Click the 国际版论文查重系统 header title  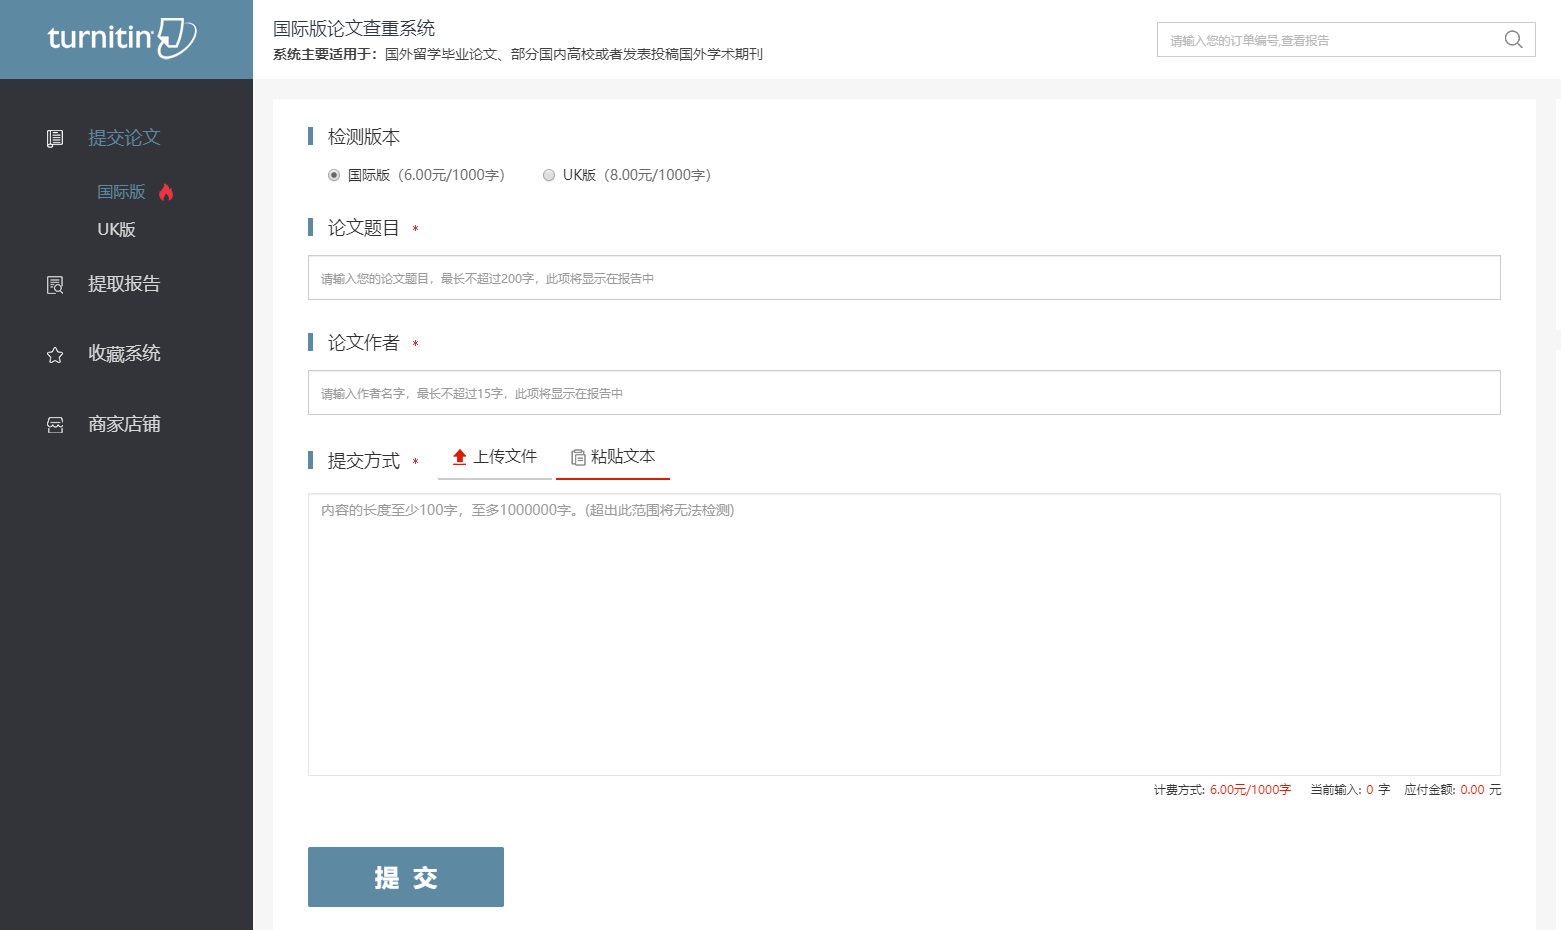click(x=354, y=29)
